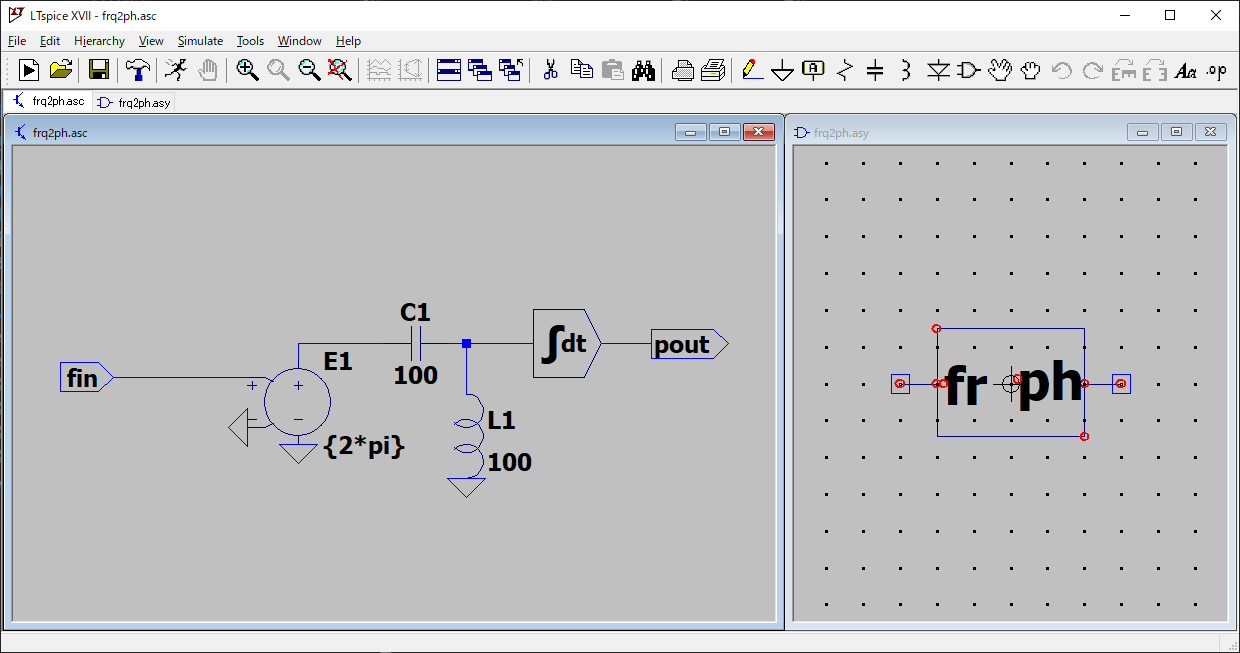
Task: Click the {2*pi} value text
Action: pyautogui.click(x=364, y=447)
